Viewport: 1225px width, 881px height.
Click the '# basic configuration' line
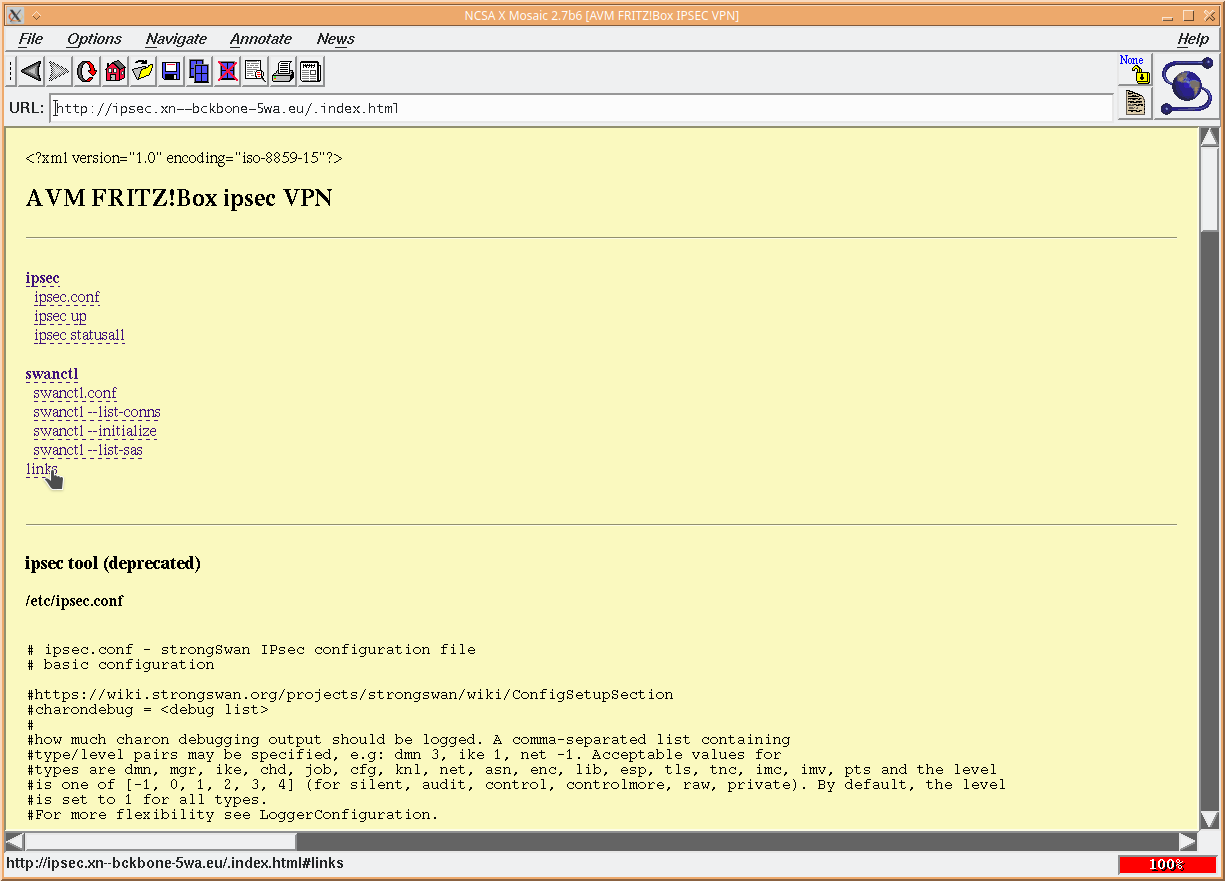(x=121, y=664)
